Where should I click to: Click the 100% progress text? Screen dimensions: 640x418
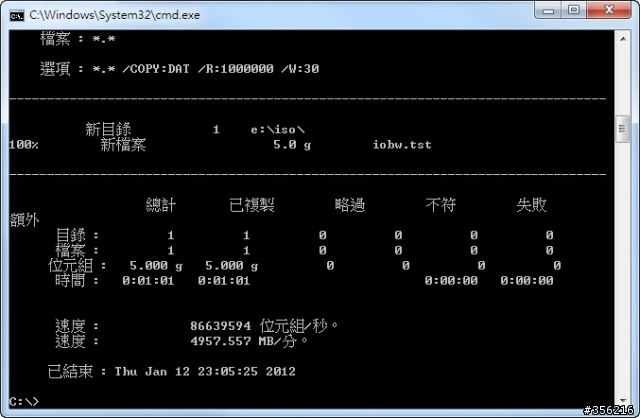point(24,145)
